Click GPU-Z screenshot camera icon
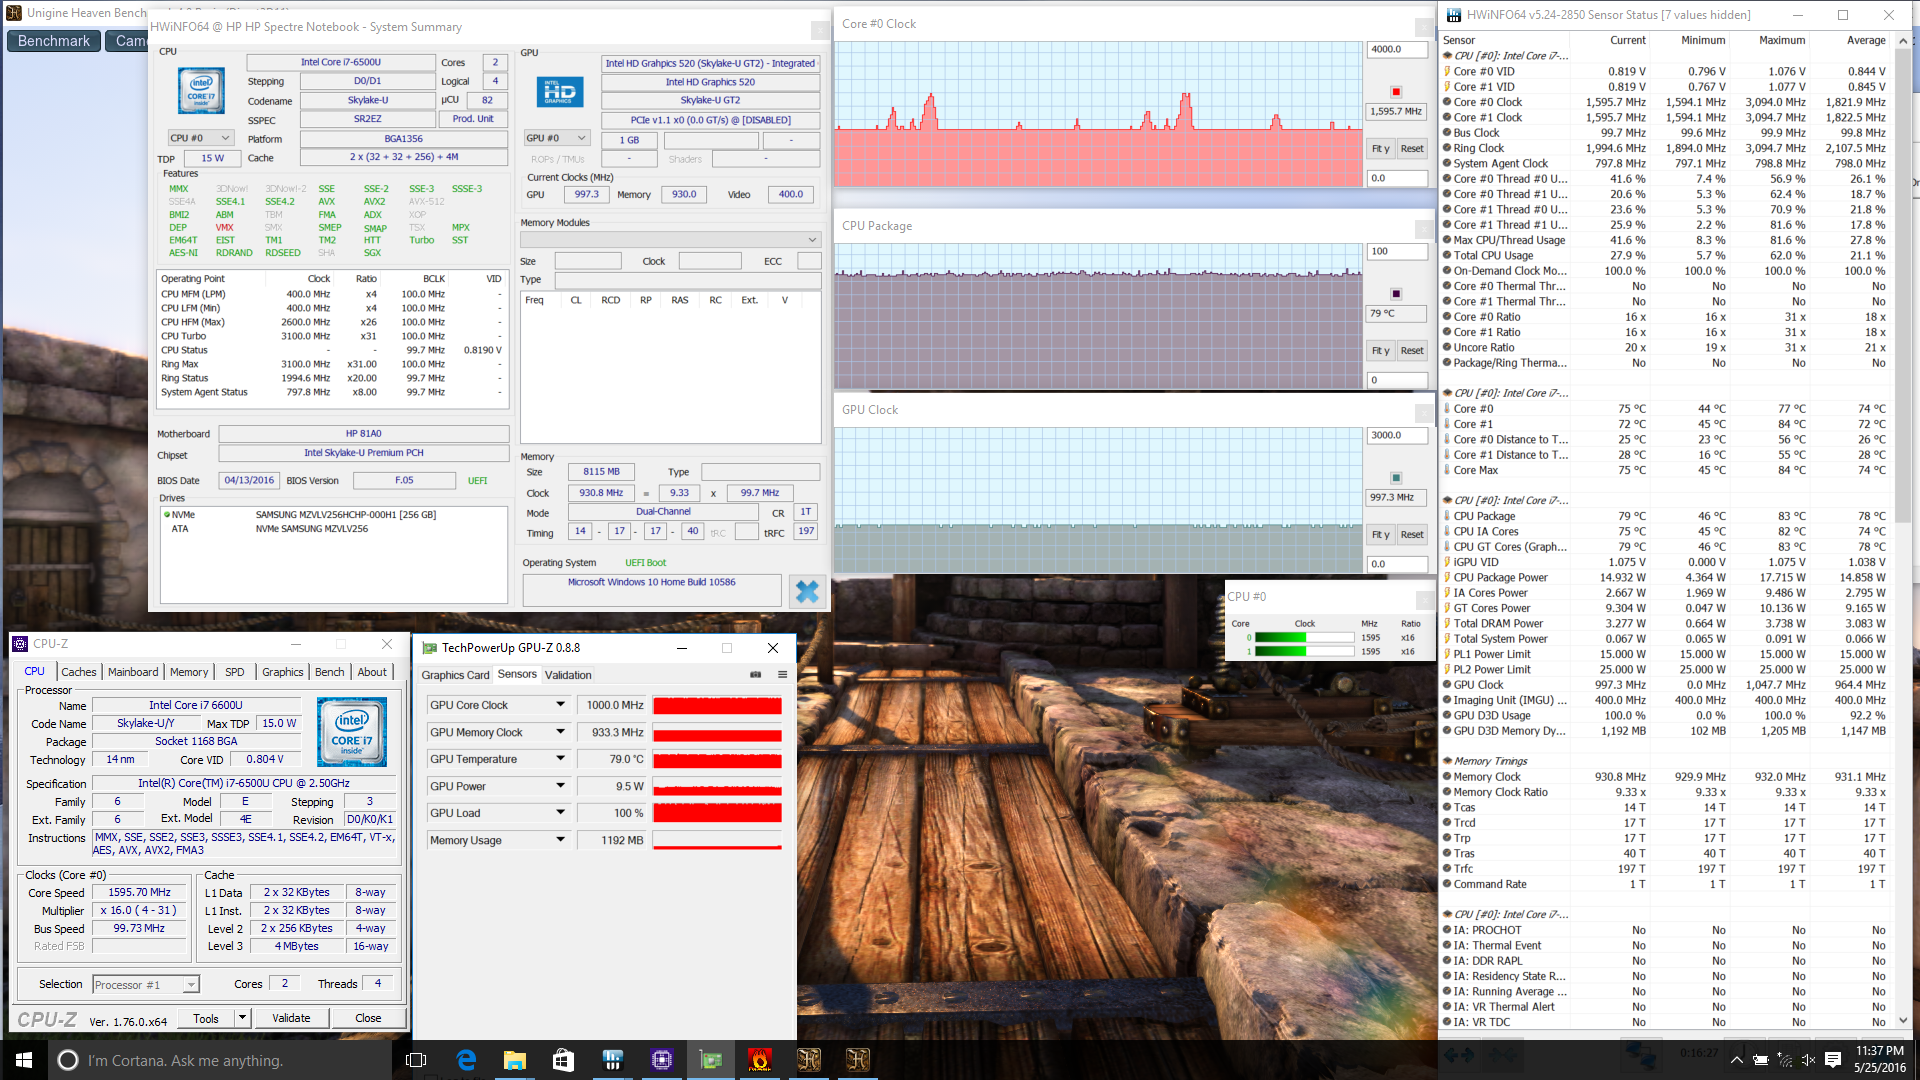1920x1080 pixels. (x=756, y=675)
